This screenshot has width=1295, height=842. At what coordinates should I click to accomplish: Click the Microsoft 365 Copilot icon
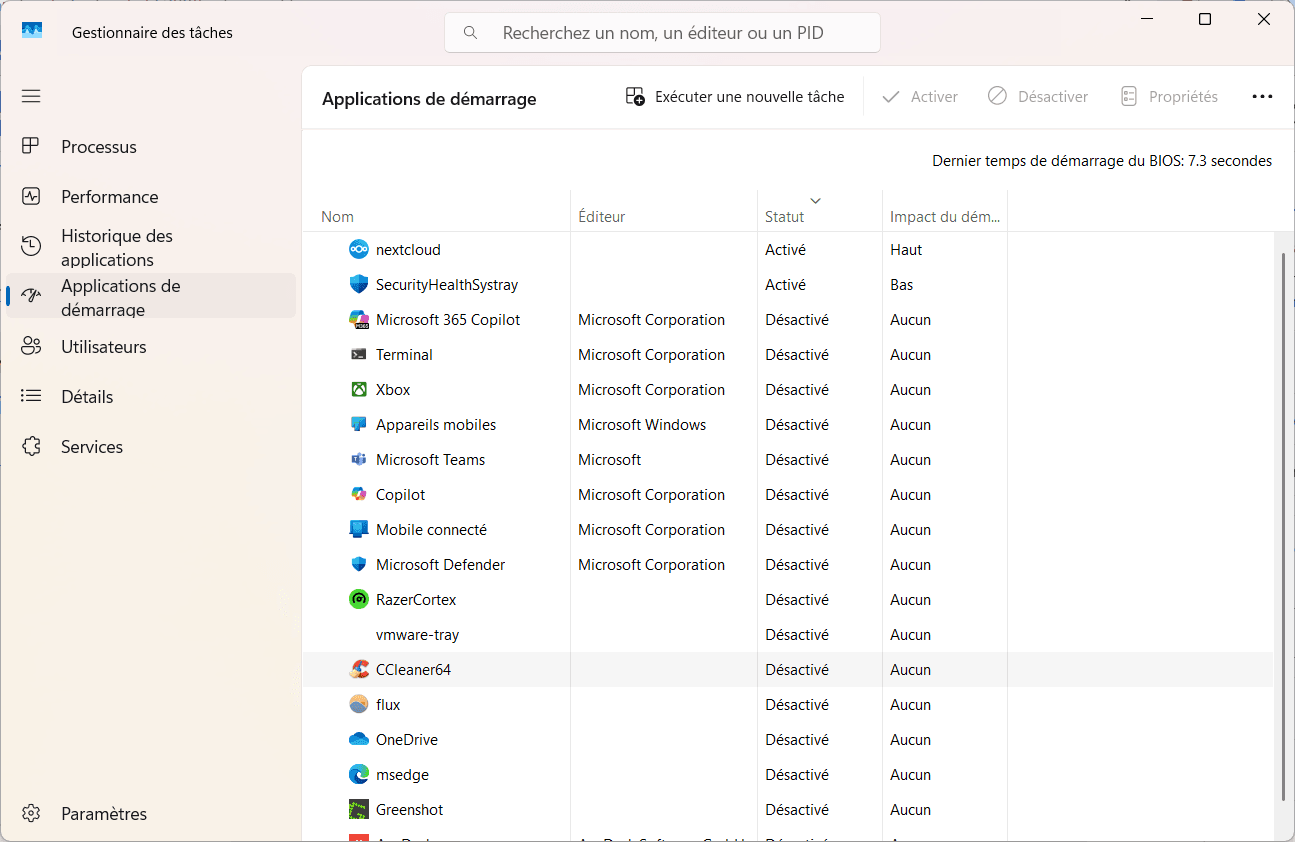[359, 319]
